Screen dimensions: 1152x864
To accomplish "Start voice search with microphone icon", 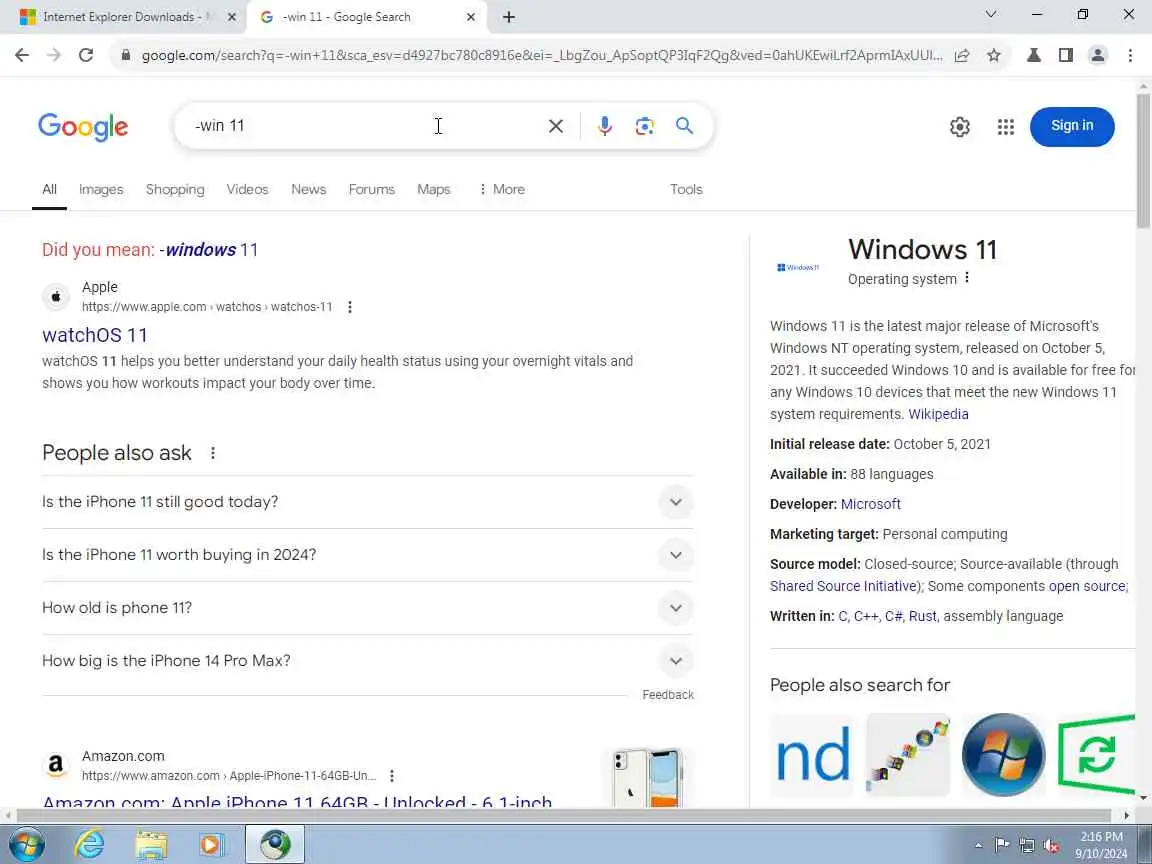I will pyautogui.click(x=605, y=126).
